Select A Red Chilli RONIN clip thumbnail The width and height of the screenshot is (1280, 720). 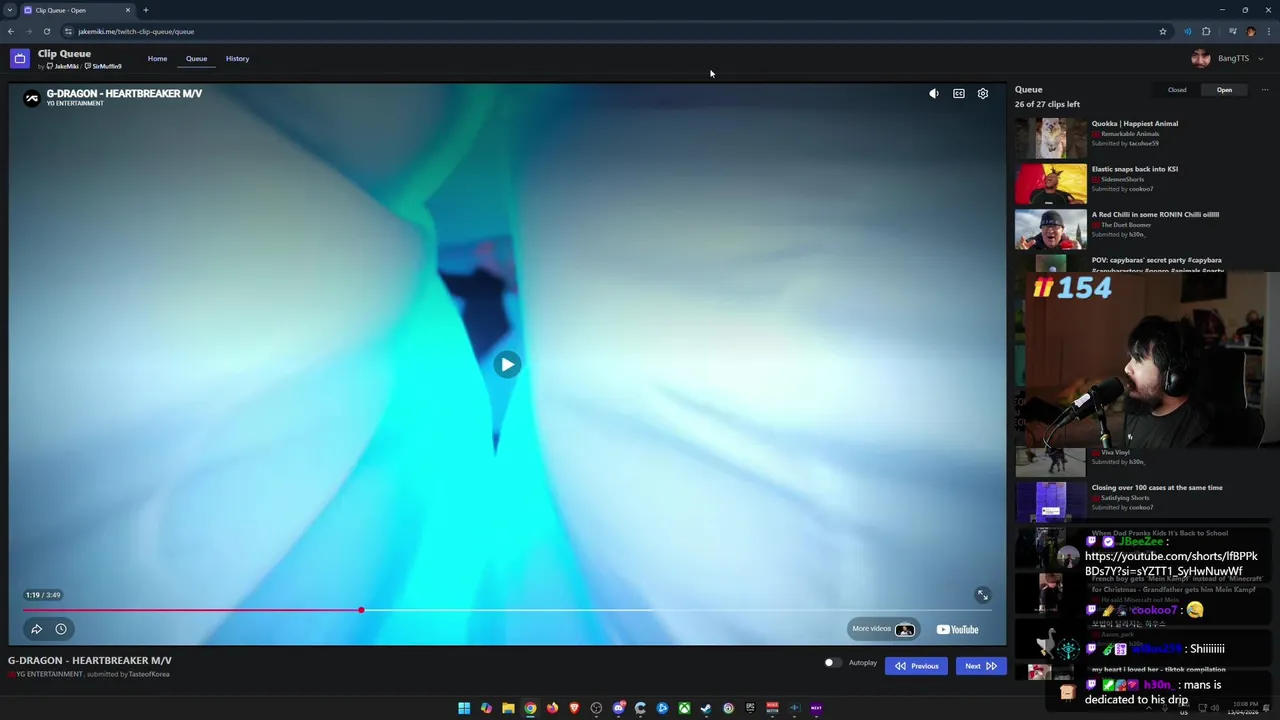[1050, 229]
